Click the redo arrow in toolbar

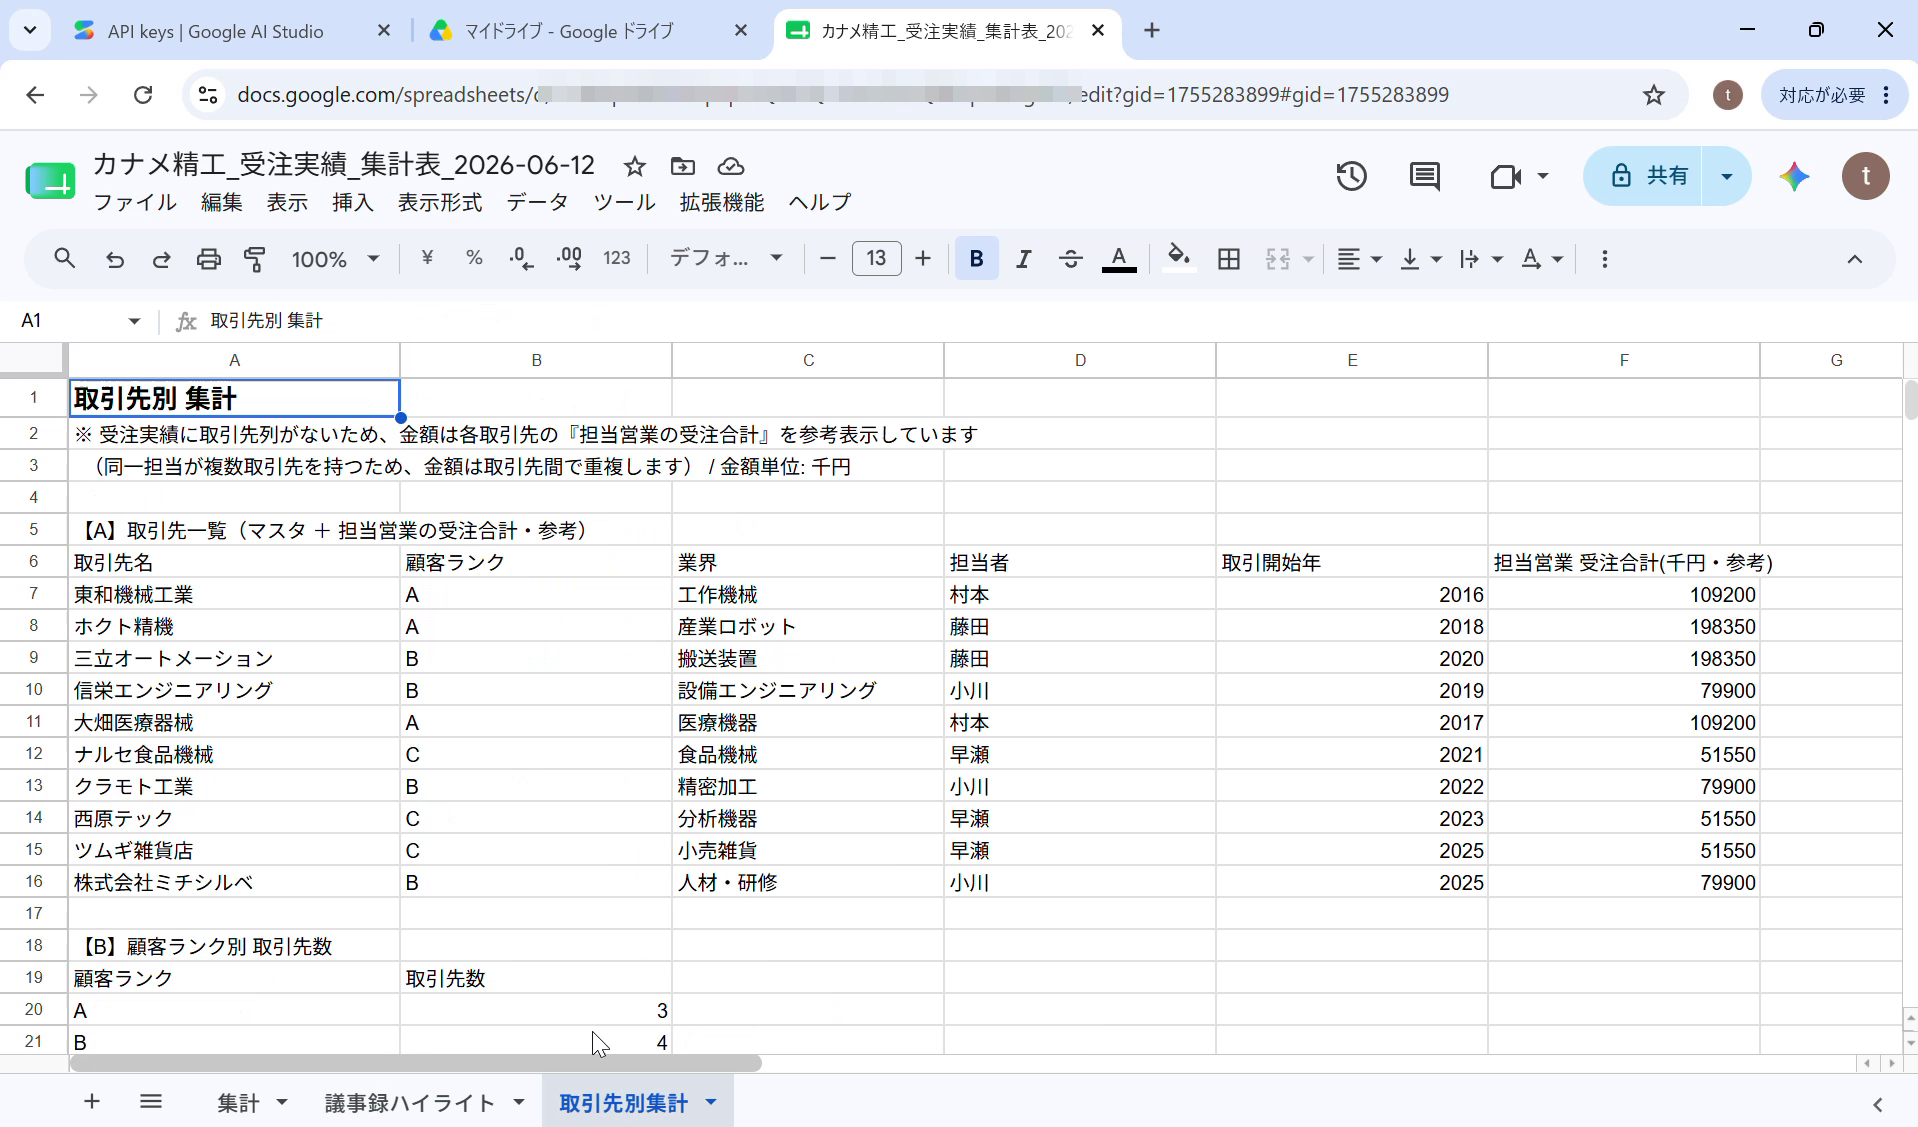pos(161,259)
